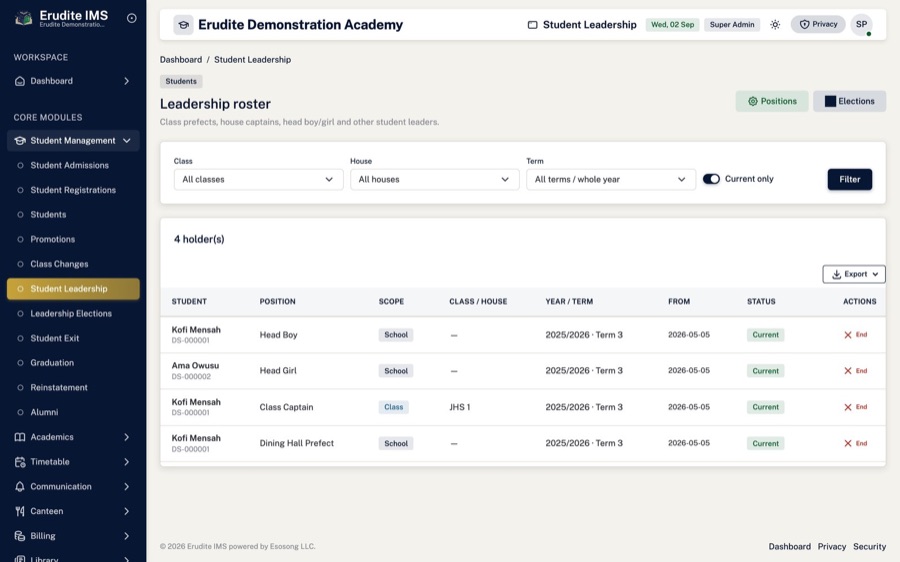The width and height of the screenshot is (900, 562).
Task: Open the Term dropdown showing All terms
Action: click(x=611, y=179)
